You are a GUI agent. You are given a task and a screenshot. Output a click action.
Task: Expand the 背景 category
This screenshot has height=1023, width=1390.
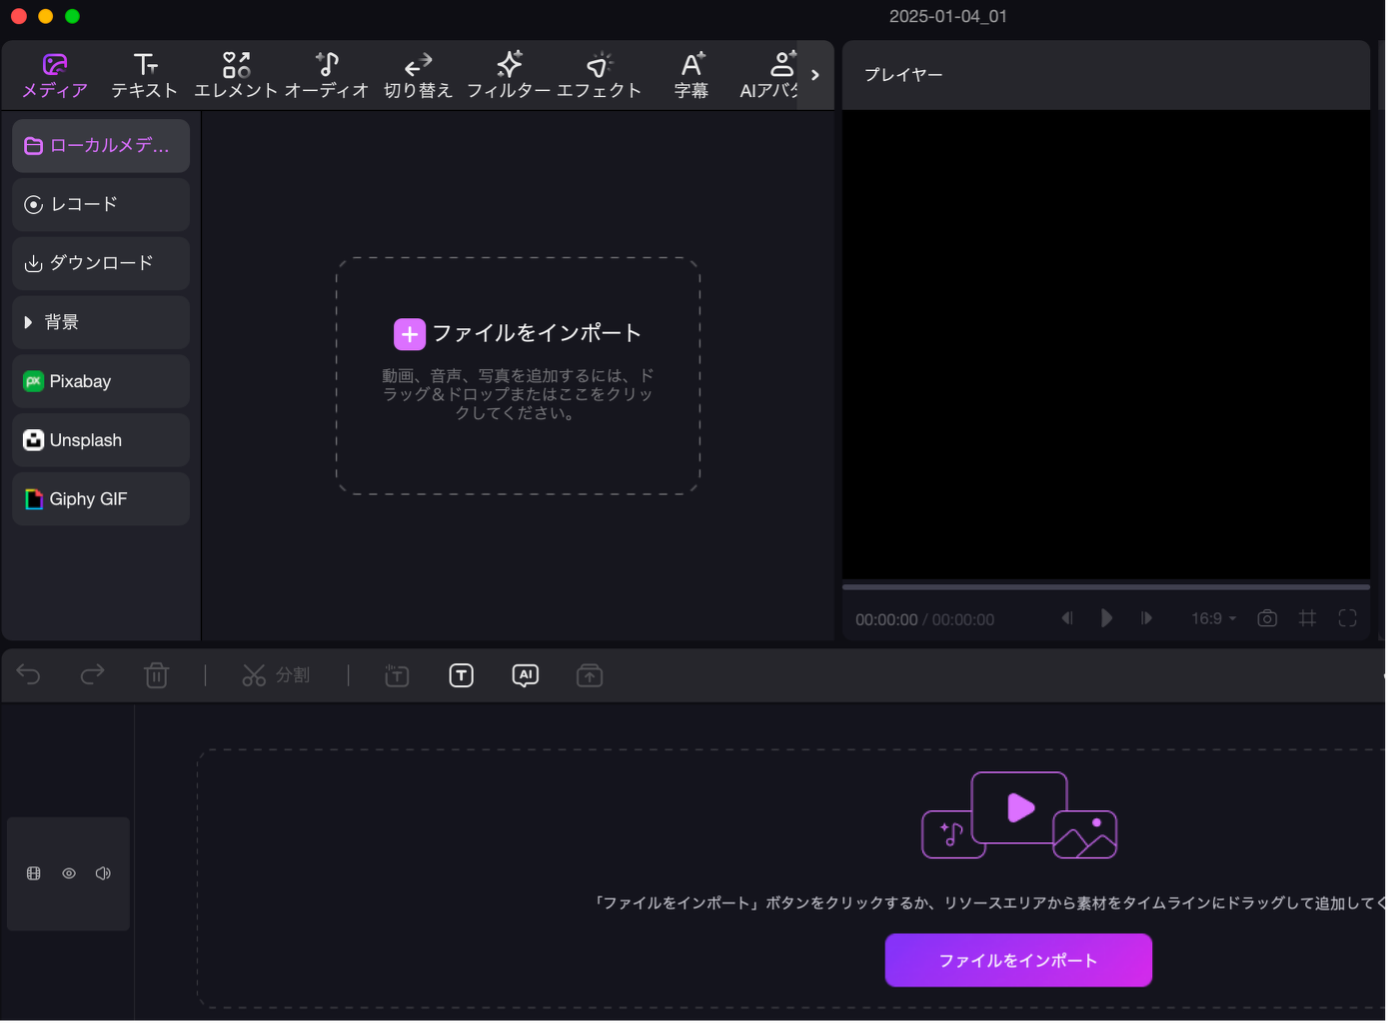pos(101,322)
